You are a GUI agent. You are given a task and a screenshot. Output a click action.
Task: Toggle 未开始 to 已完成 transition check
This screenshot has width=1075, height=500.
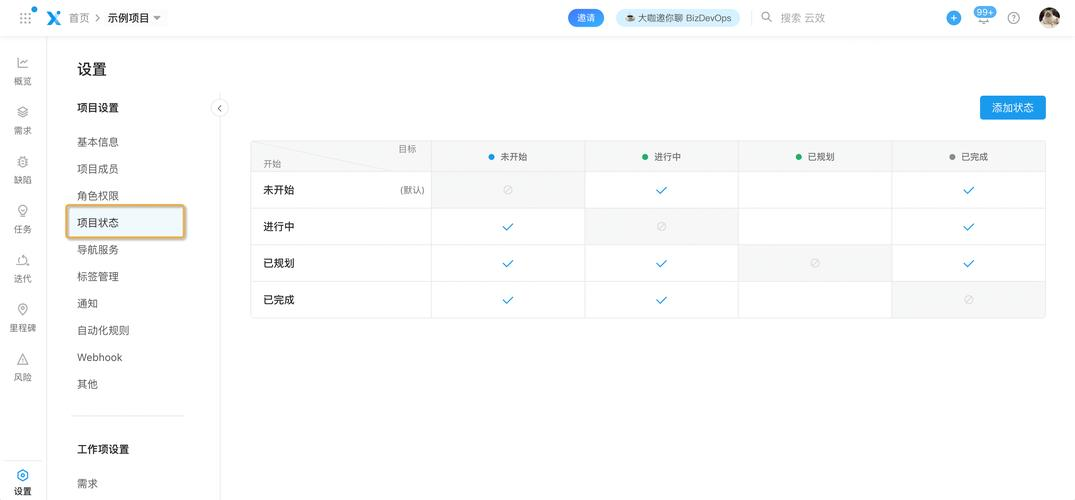[969, 190]
